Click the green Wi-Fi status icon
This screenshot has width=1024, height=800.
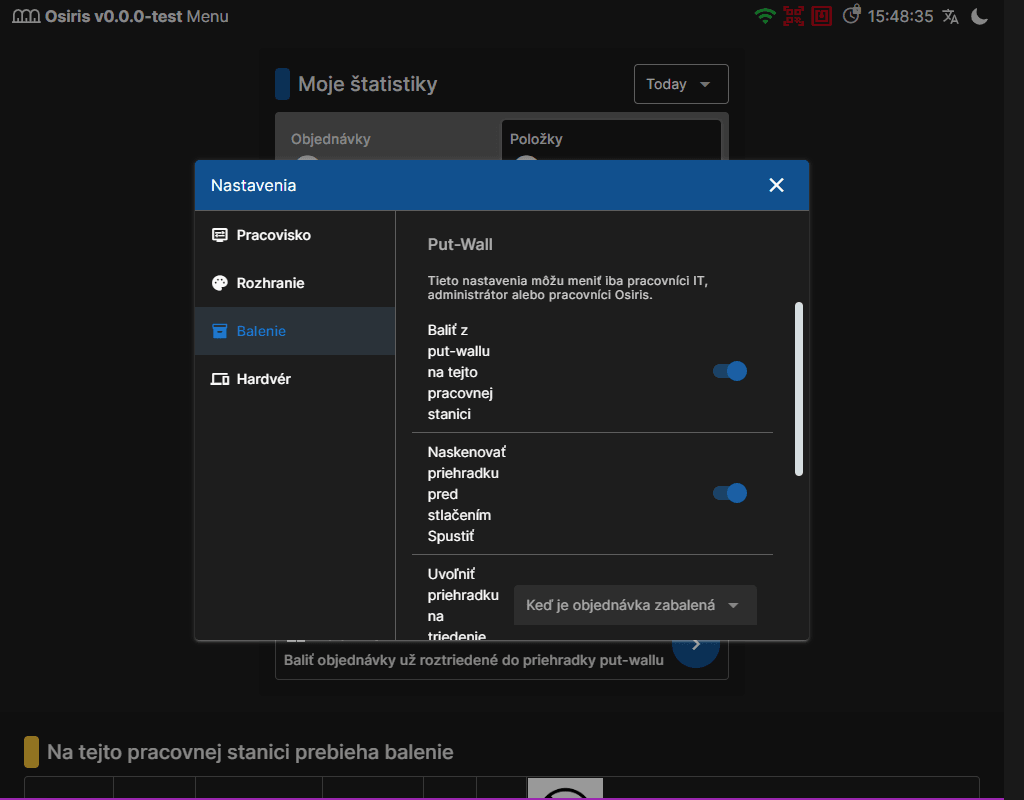(x=765, y=16)
